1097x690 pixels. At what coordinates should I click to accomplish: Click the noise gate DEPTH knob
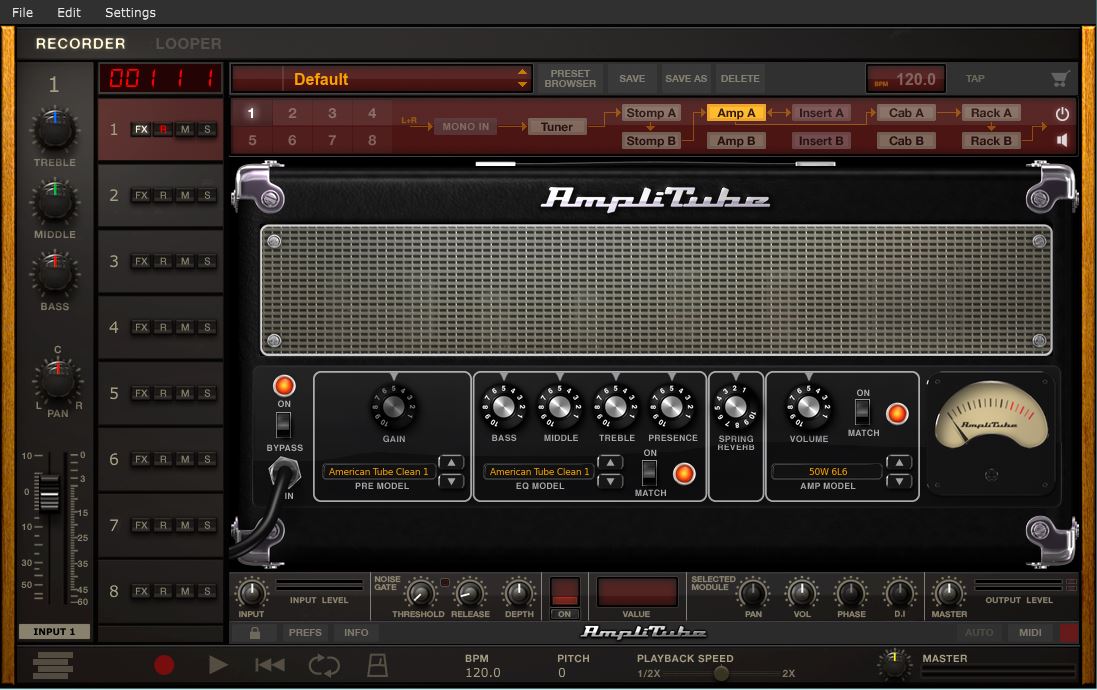click(519, 593)
